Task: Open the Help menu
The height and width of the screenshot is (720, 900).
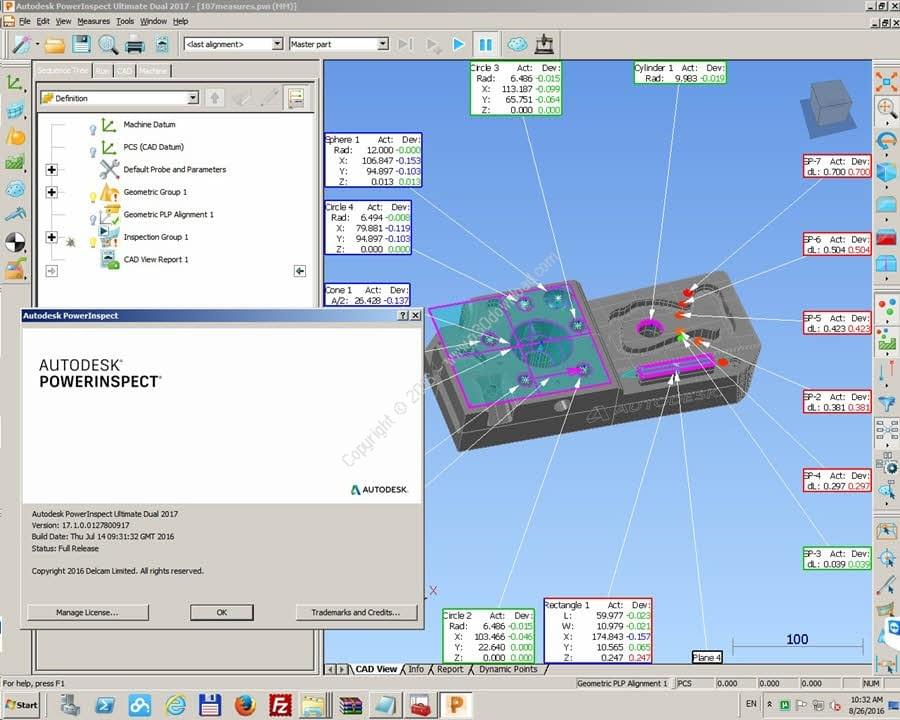Action: point(180,21)
